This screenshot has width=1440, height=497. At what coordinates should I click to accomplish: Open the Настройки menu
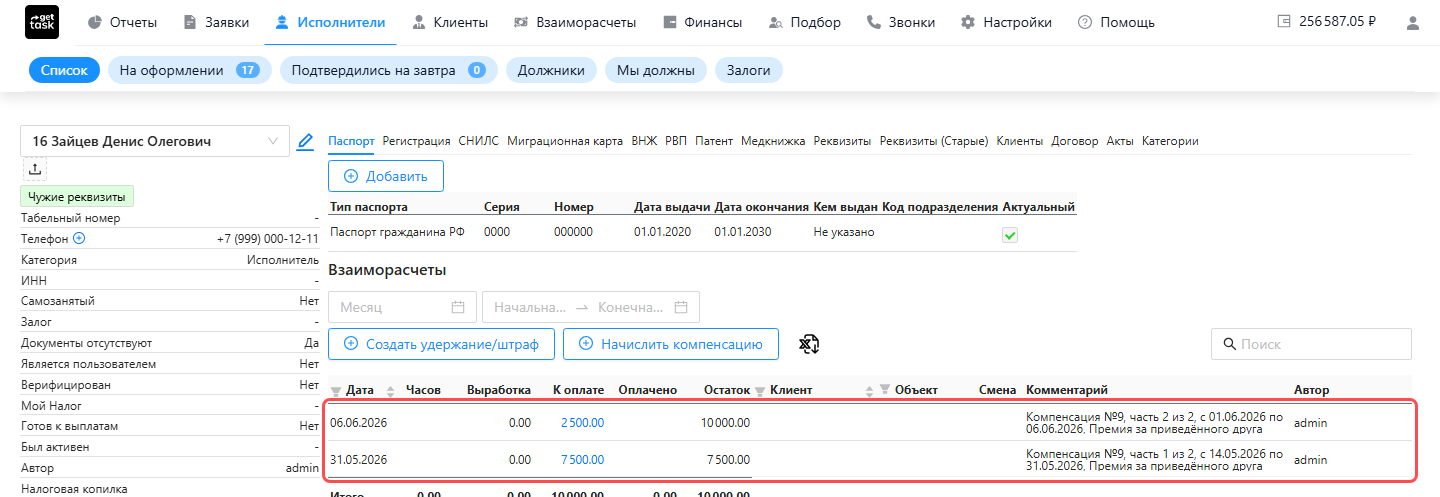[1006, 22]
